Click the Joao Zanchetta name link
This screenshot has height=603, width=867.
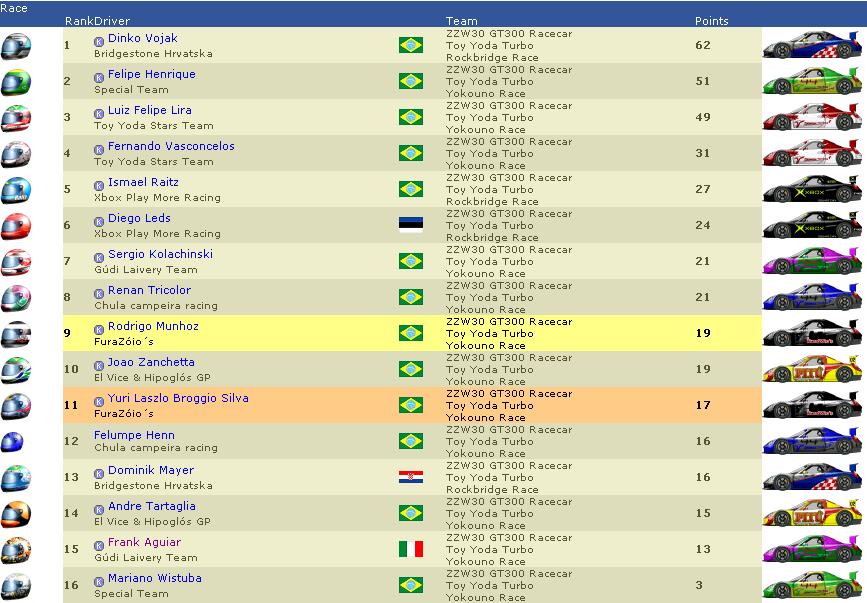151,362
